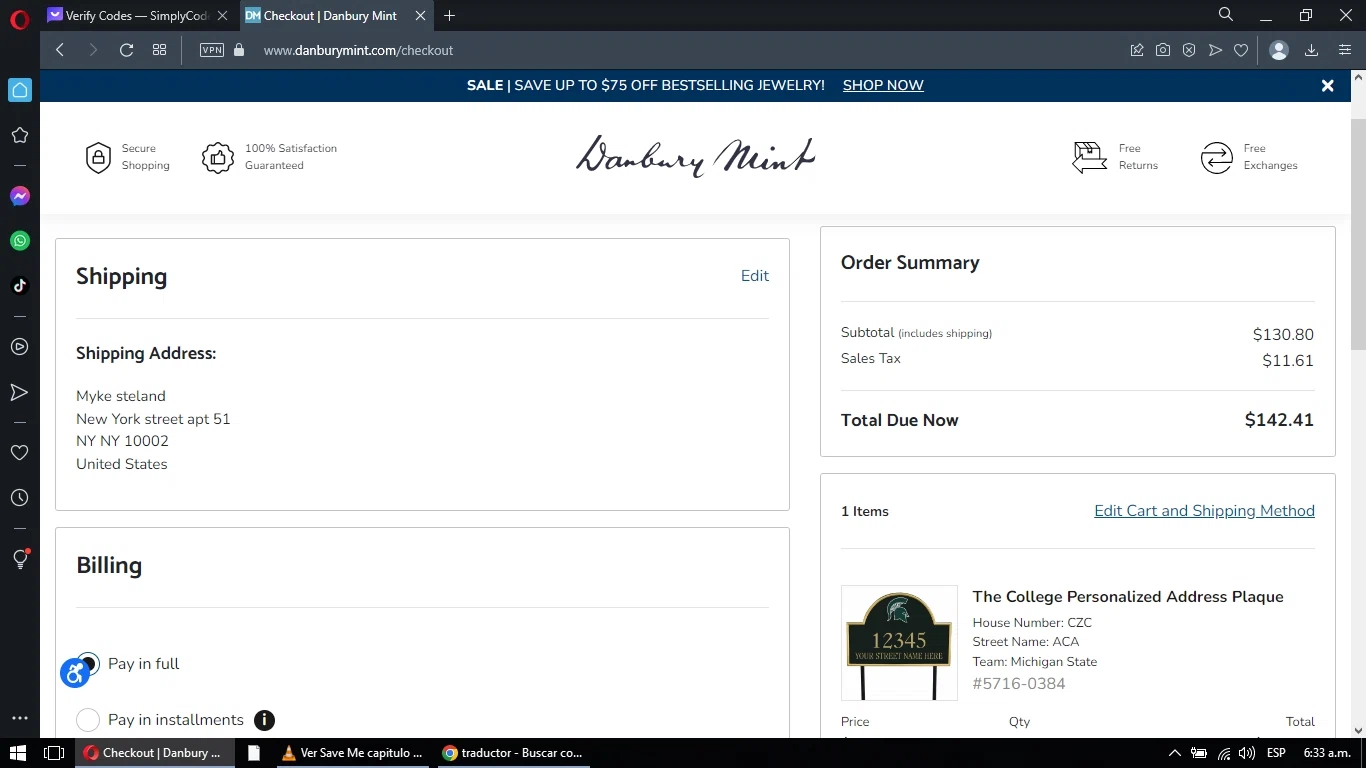
Task: Open My Flow in the sidebar
Action: coord(19,392)
